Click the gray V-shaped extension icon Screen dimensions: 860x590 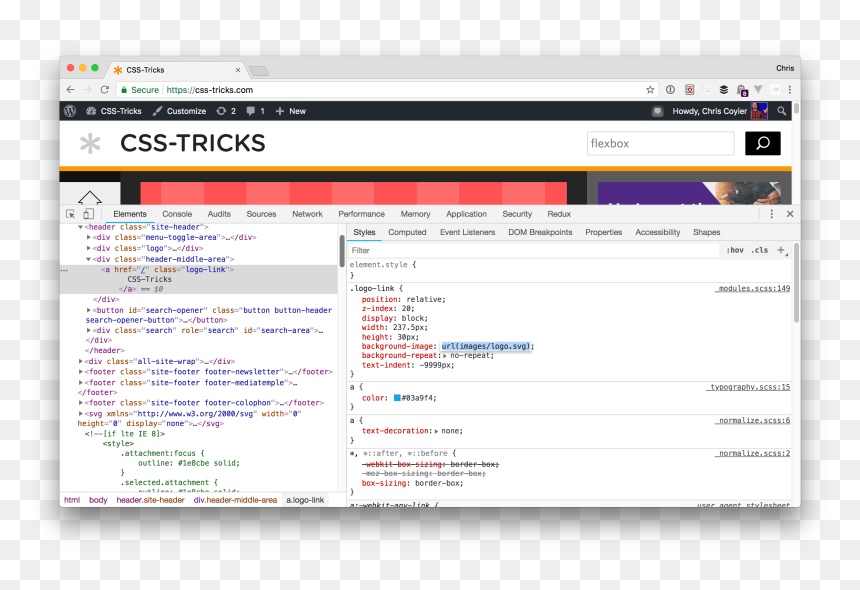tap(759, 89)
